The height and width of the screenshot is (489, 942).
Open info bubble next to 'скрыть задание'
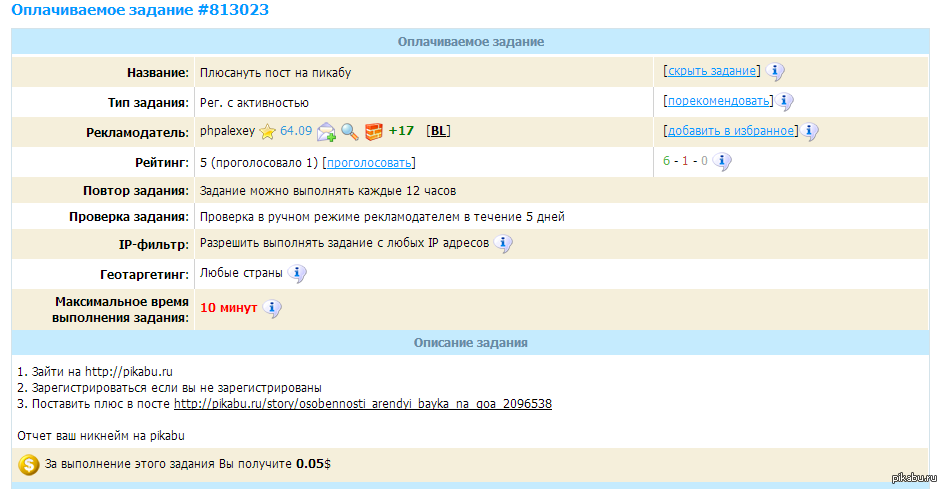click(775, 72)
